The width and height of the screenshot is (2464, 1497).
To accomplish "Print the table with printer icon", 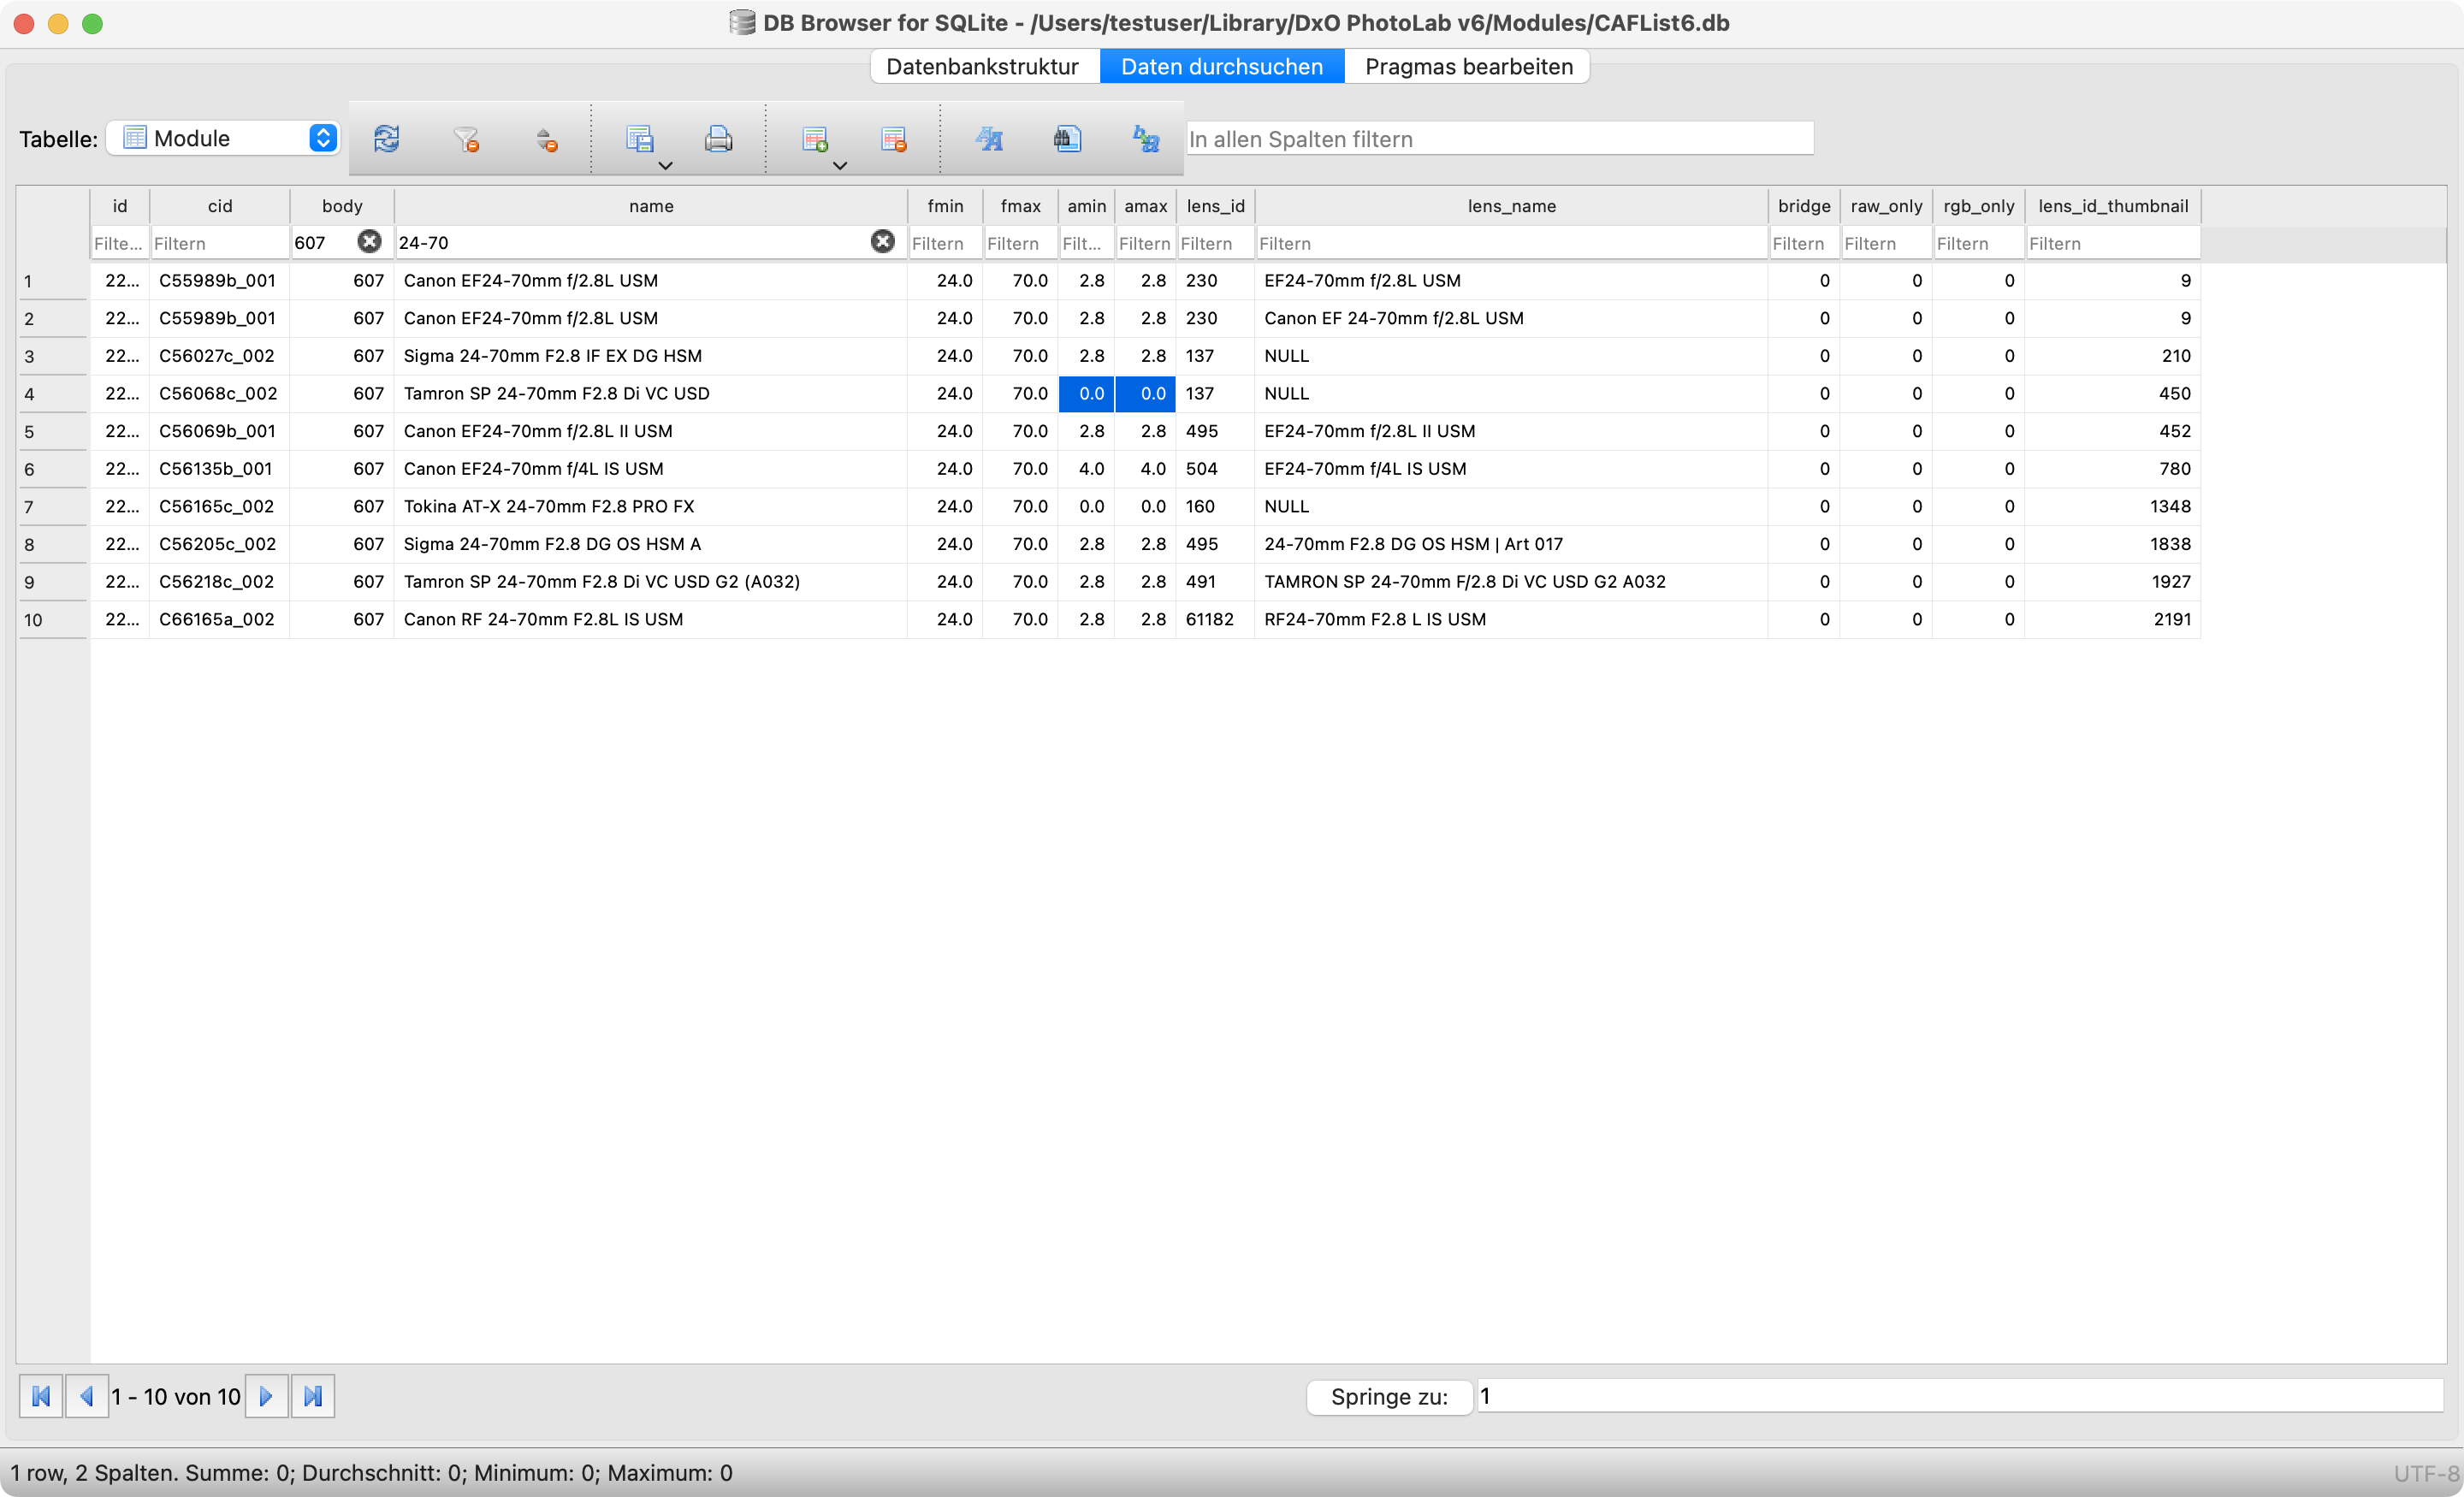I will [718, 138].
